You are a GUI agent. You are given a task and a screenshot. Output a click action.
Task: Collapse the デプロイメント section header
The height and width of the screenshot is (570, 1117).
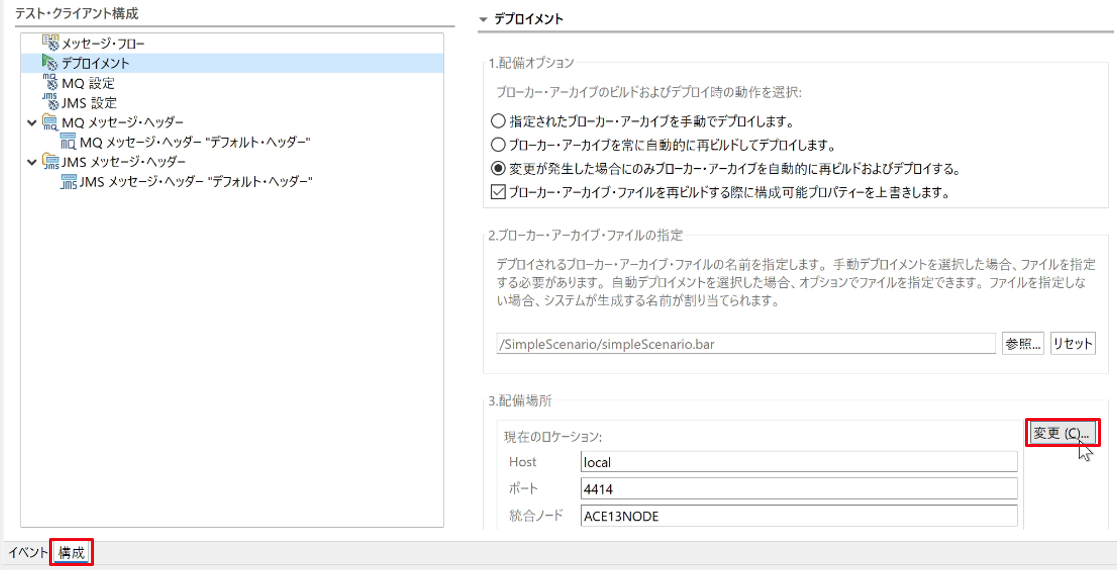484,20
